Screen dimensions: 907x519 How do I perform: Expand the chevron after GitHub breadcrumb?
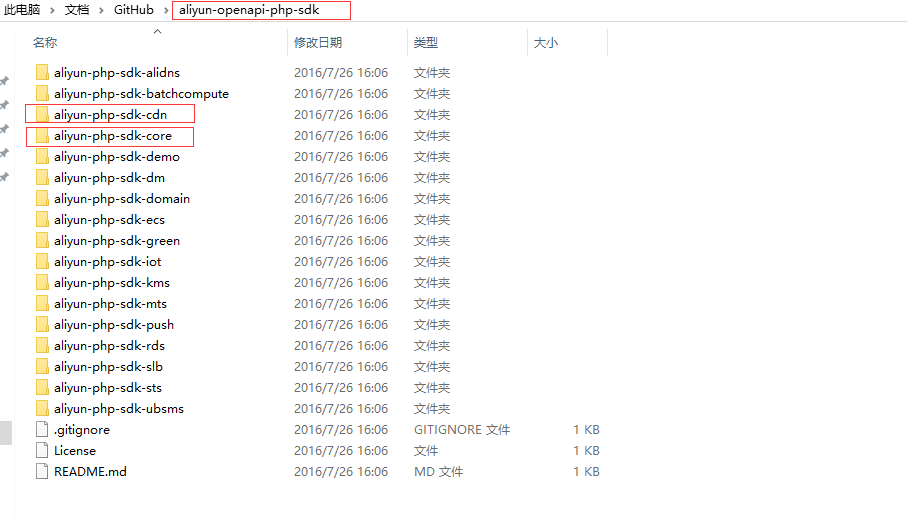click(x=166, y=10)
